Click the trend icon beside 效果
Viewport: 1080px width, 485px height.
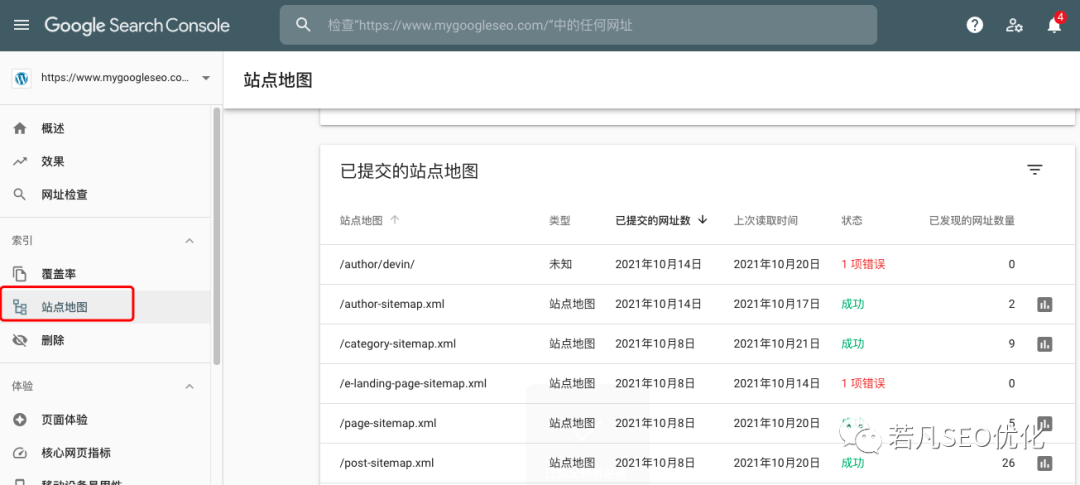[20, 162]
